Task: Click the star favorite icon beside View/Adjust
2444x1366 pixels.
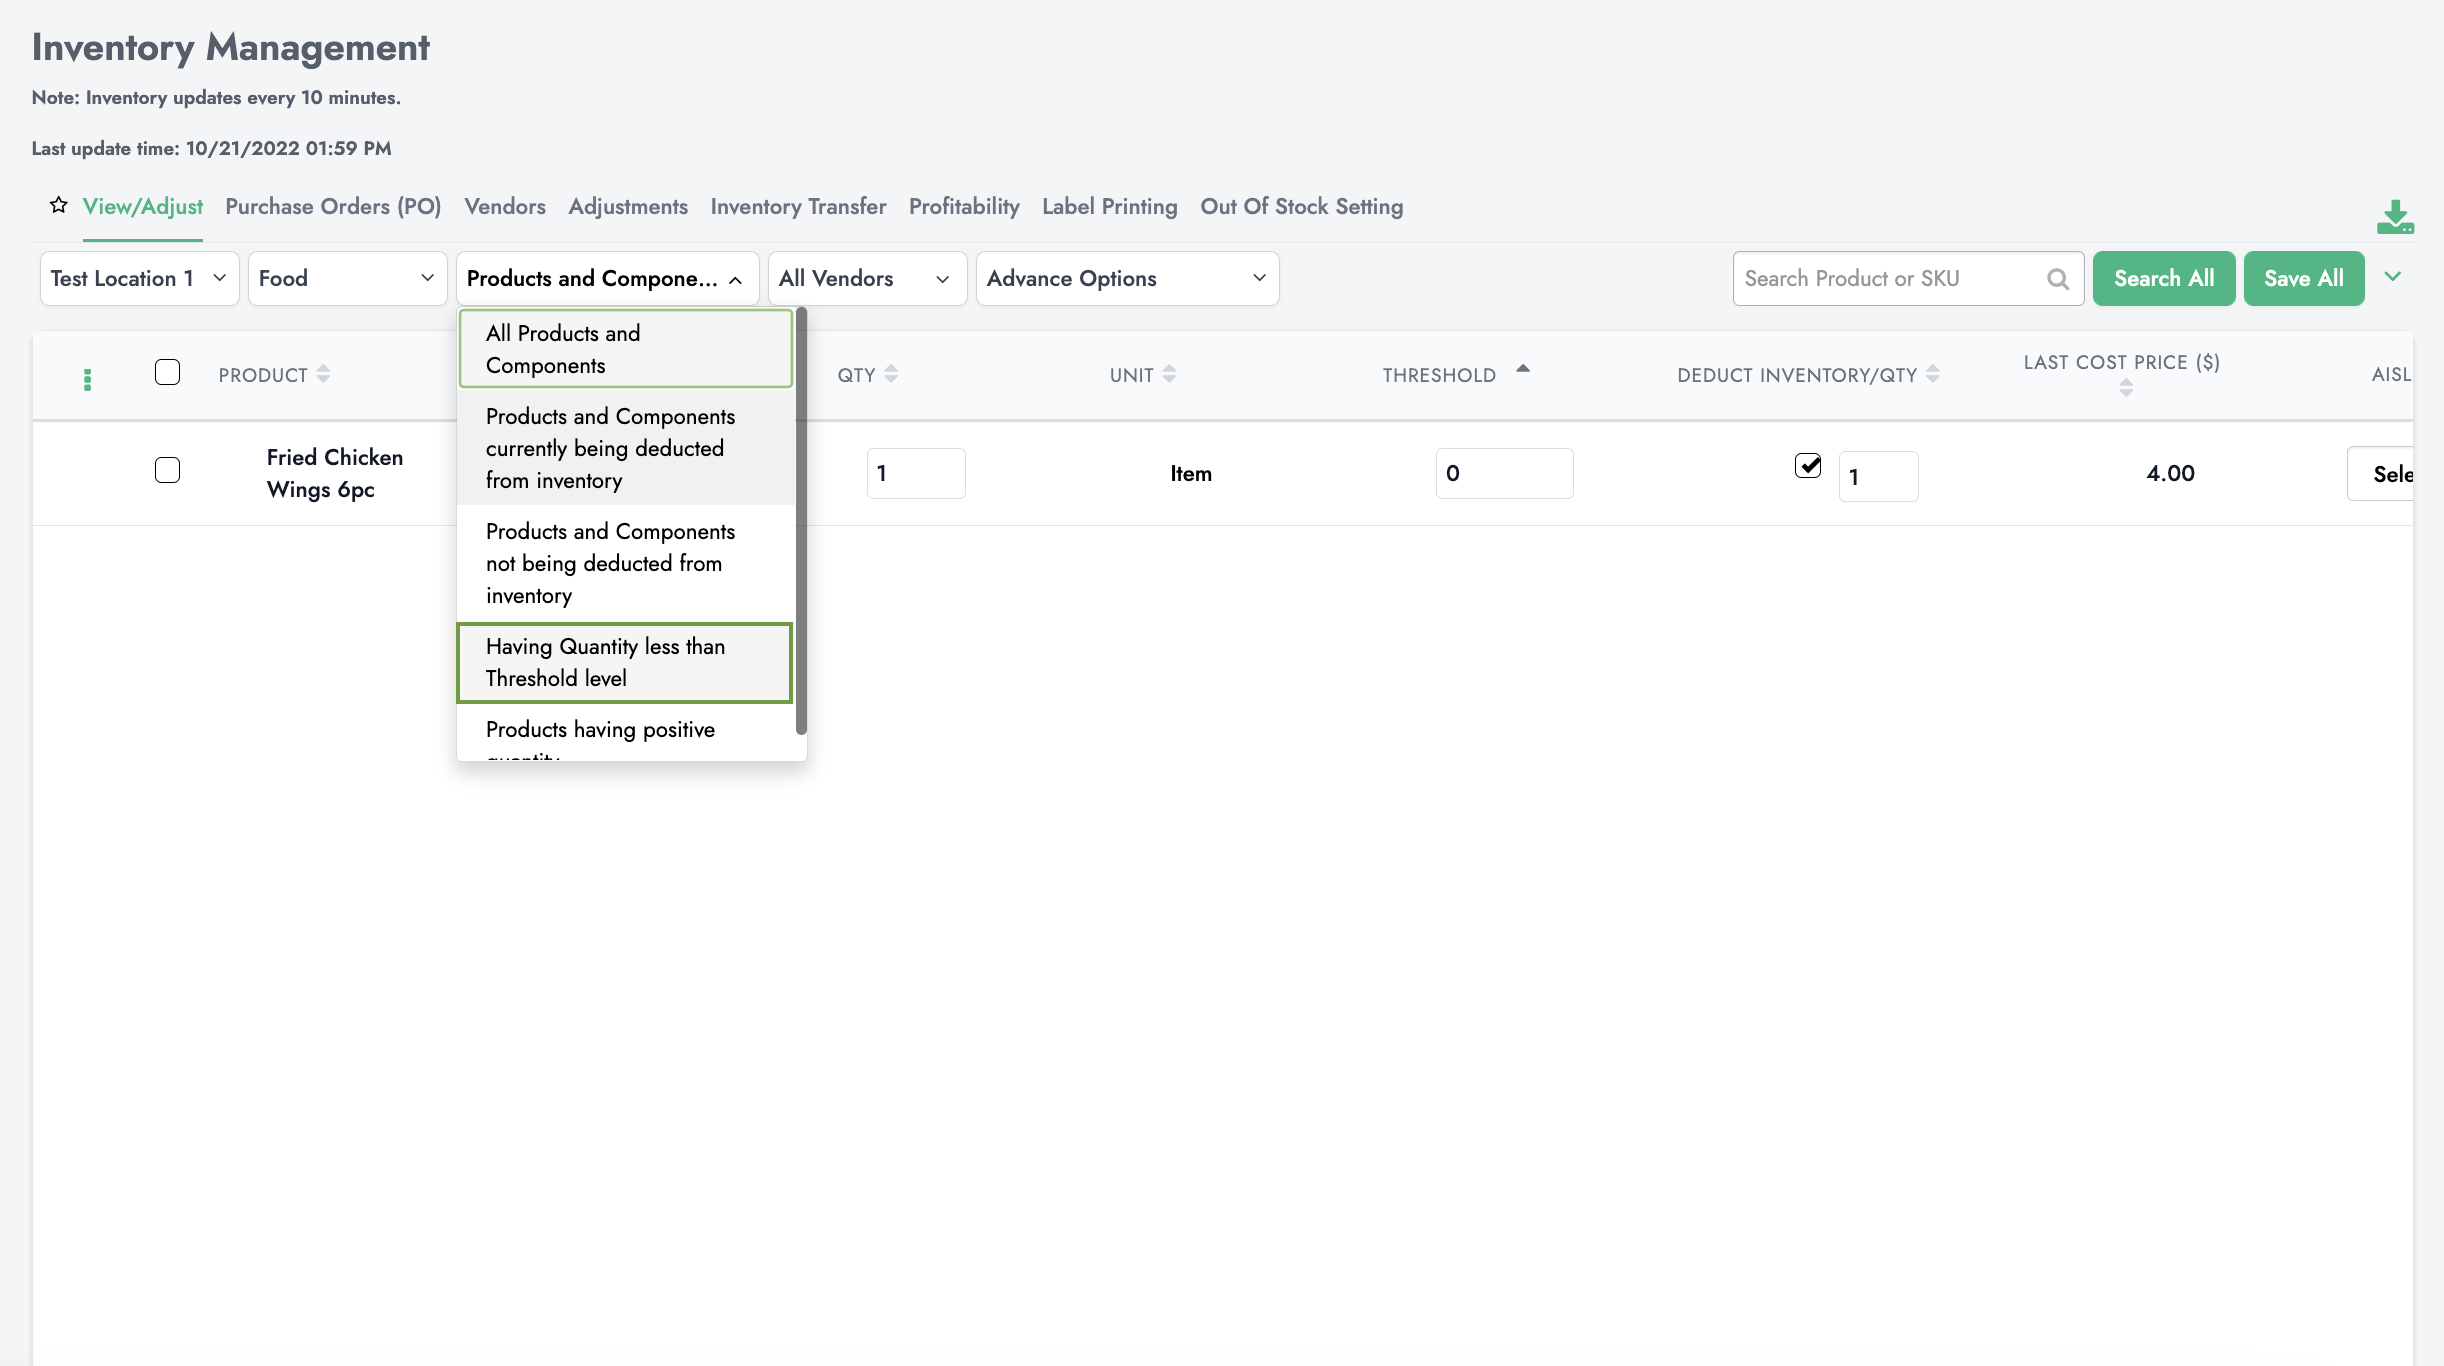Action: click(59, 205)
